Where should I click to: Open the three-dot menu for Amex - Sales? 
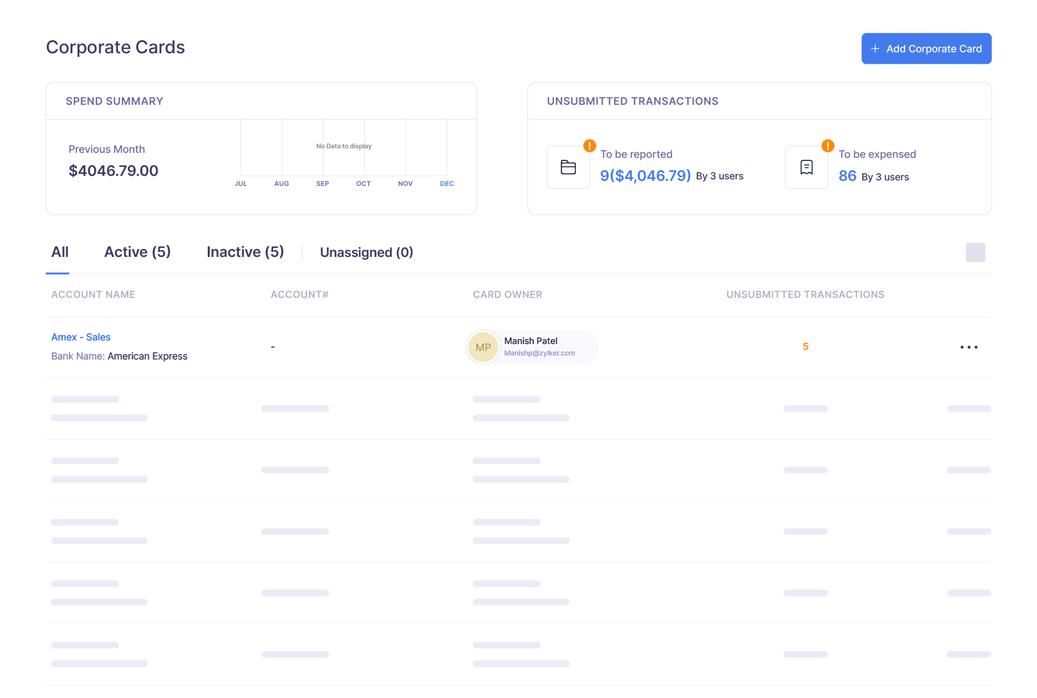(968, 347)
